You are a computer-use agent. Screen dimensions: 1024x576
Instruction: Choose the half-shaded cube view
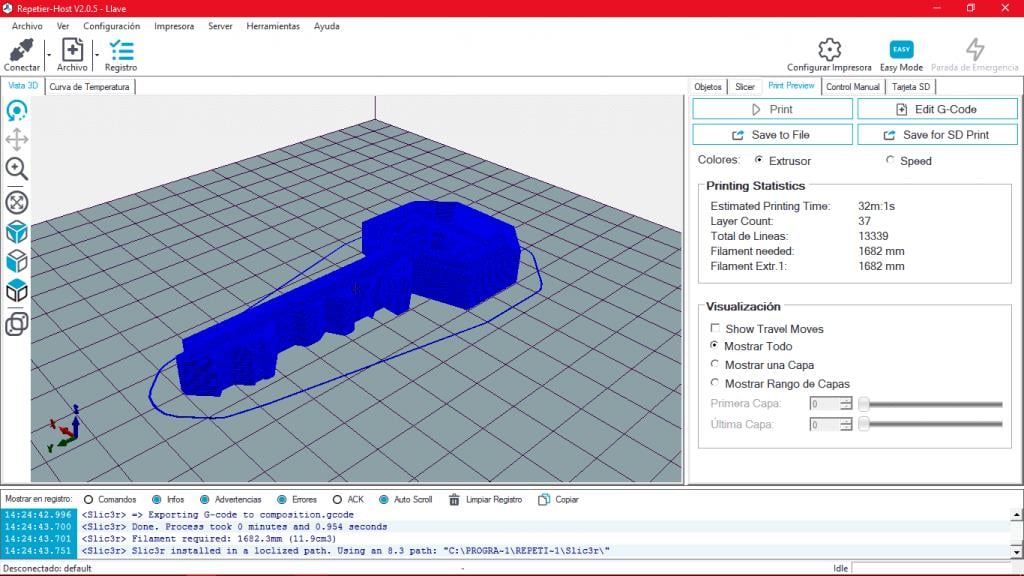[16, 261]
